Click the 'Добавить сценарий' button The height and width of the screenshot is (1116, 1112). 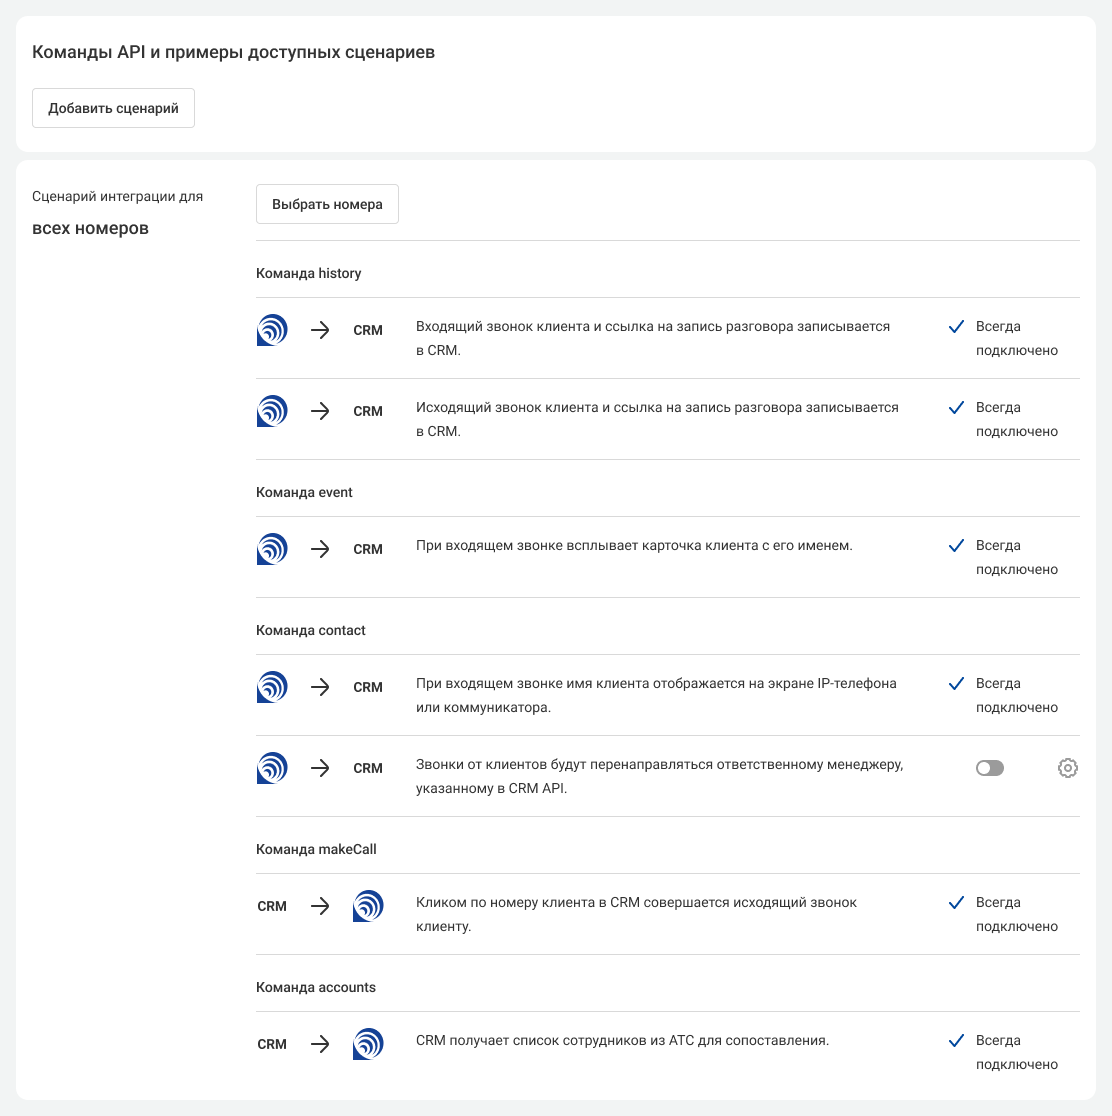point(113,108)
